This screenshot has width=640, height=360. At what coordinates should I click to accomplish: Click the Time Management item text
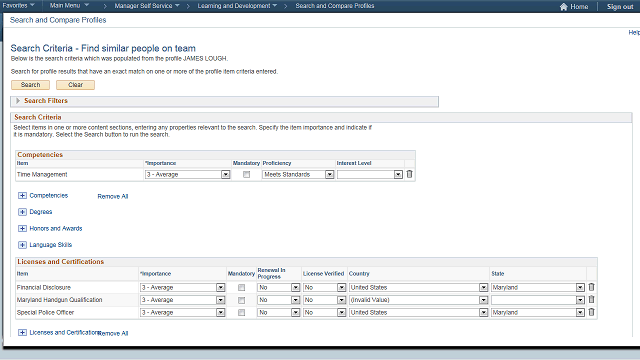[42, 174]
